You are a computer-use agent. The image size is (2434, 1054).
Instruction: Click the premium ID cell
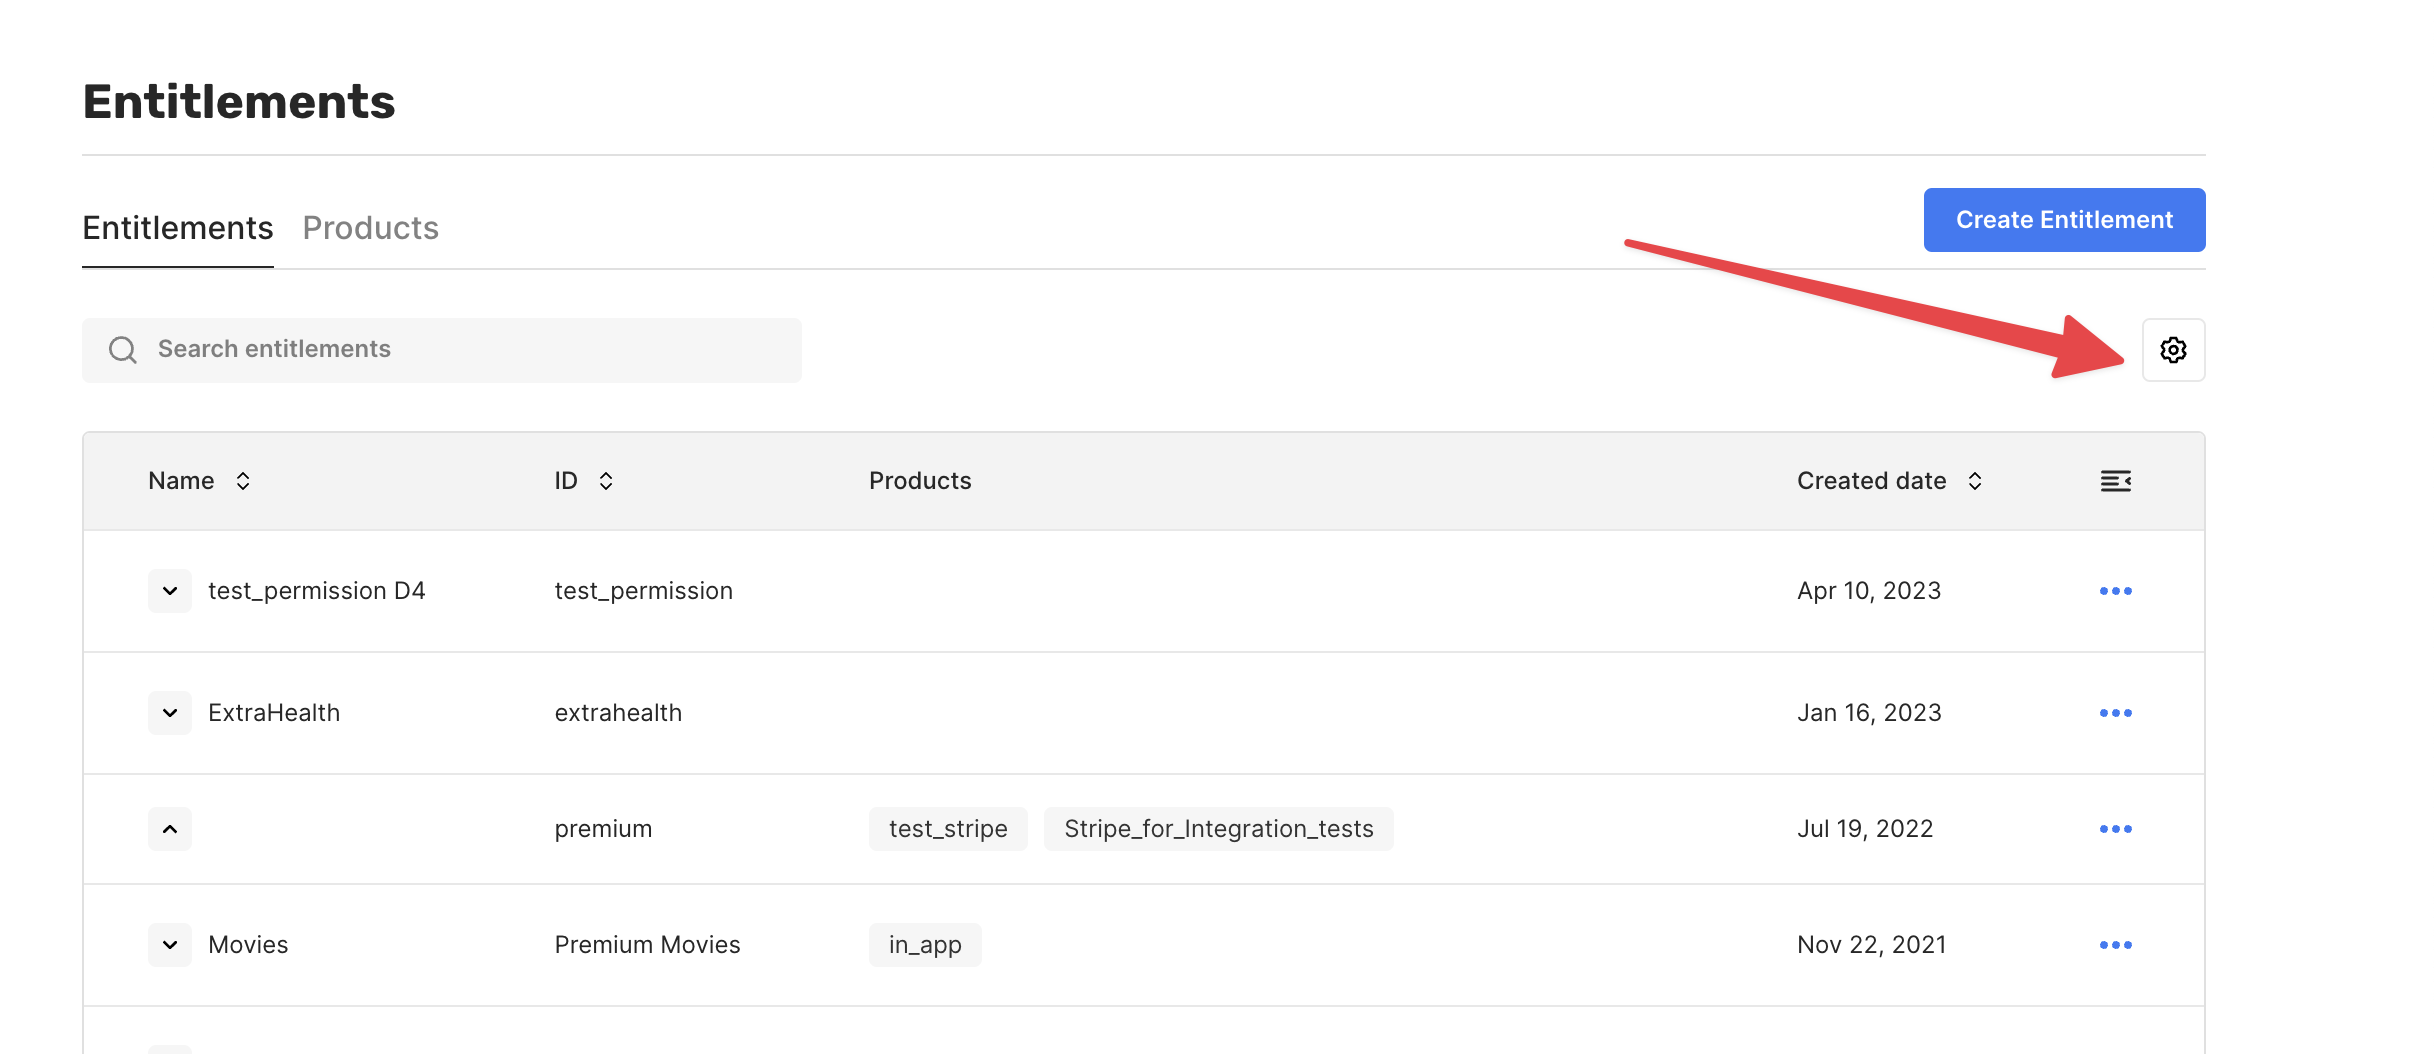(x=603, y=829)
